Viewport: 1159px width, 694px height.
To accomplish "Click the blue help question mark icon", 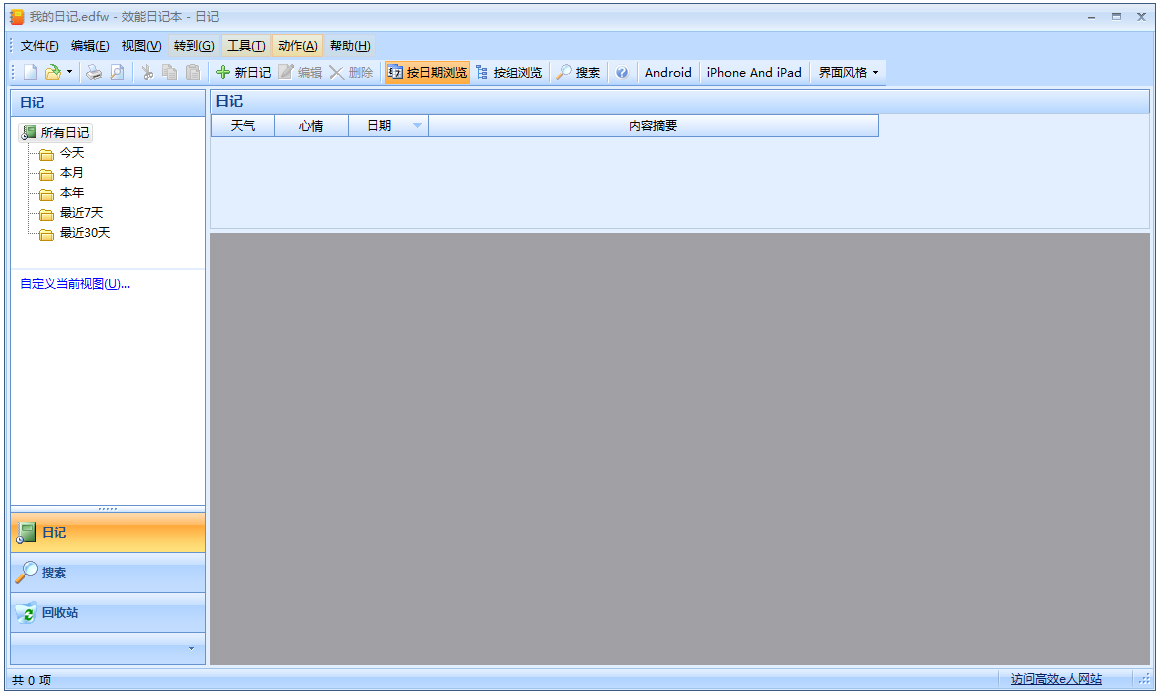I will pos(622,72).
